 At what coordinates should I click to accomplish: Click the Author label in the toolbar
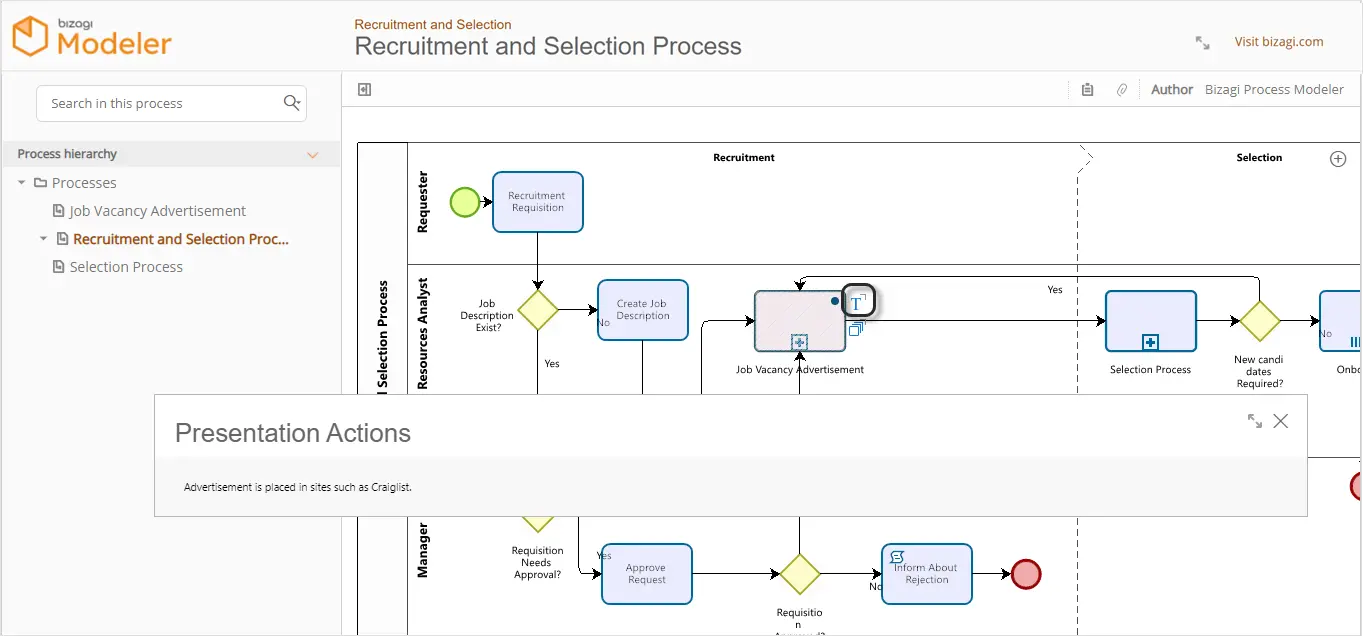[x=1172, y=90]
